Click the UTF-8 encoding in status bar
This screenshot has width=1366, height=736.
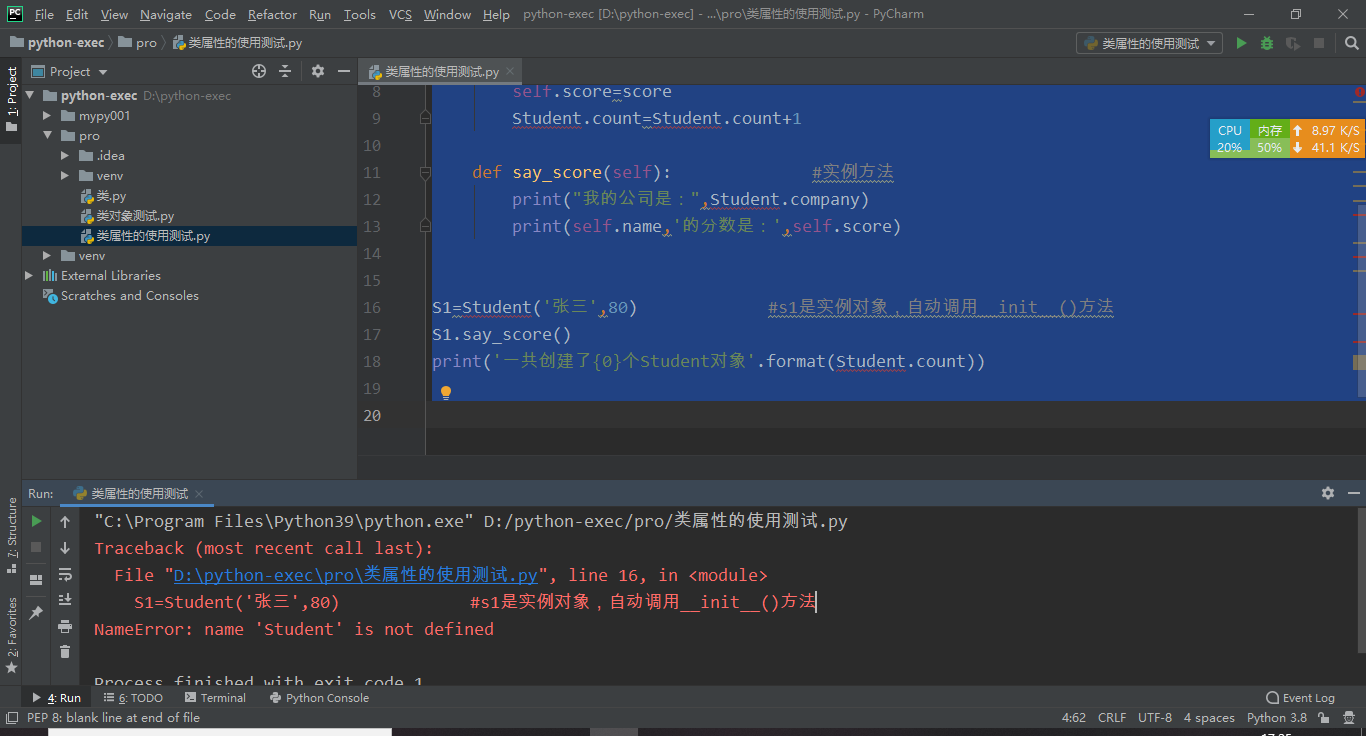tap(1154, 717)
